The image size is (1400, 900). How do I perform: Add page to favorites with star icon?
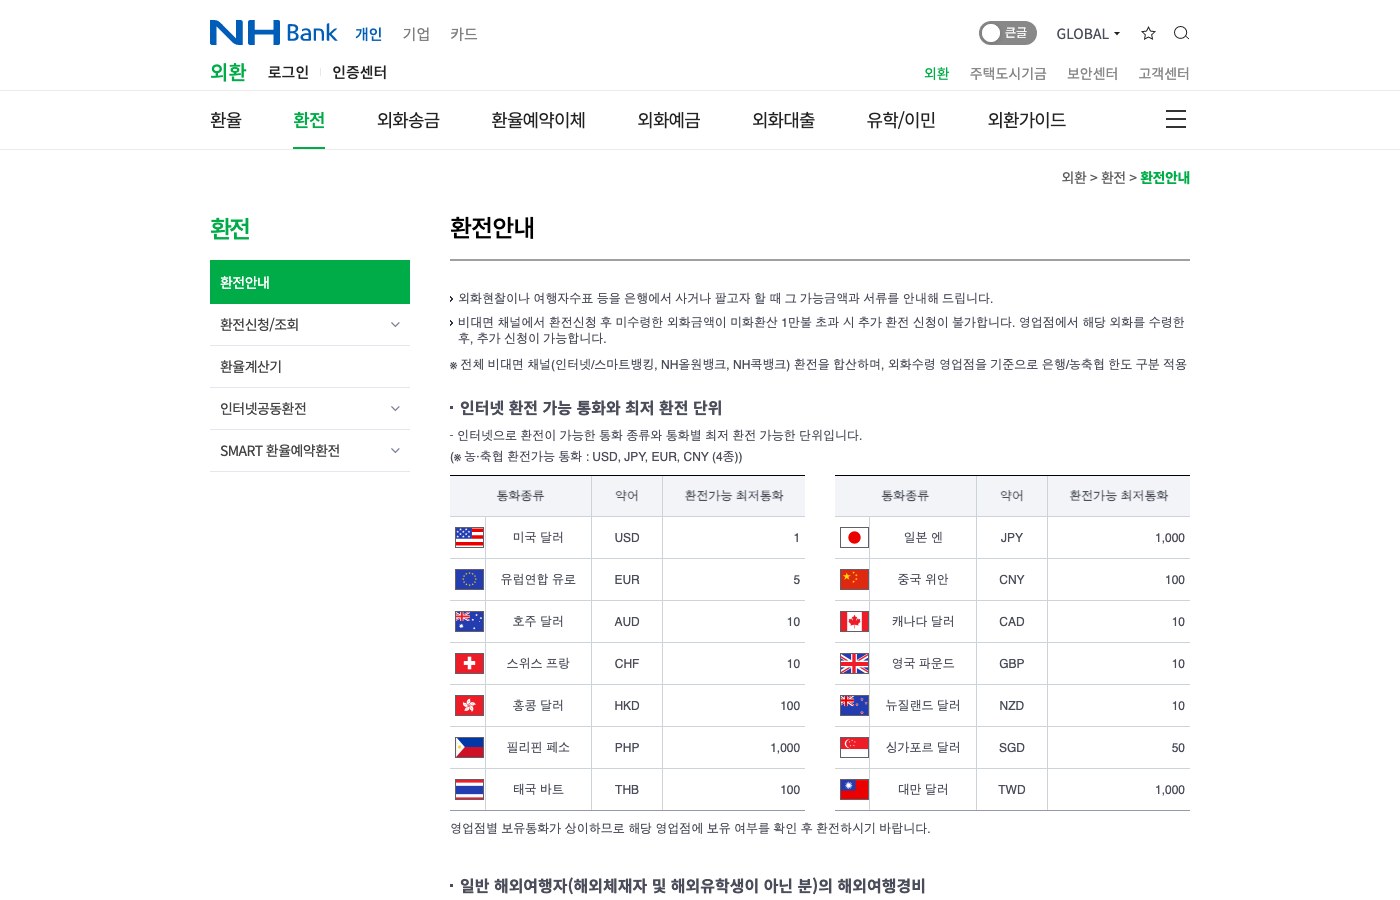[1148, 33]
